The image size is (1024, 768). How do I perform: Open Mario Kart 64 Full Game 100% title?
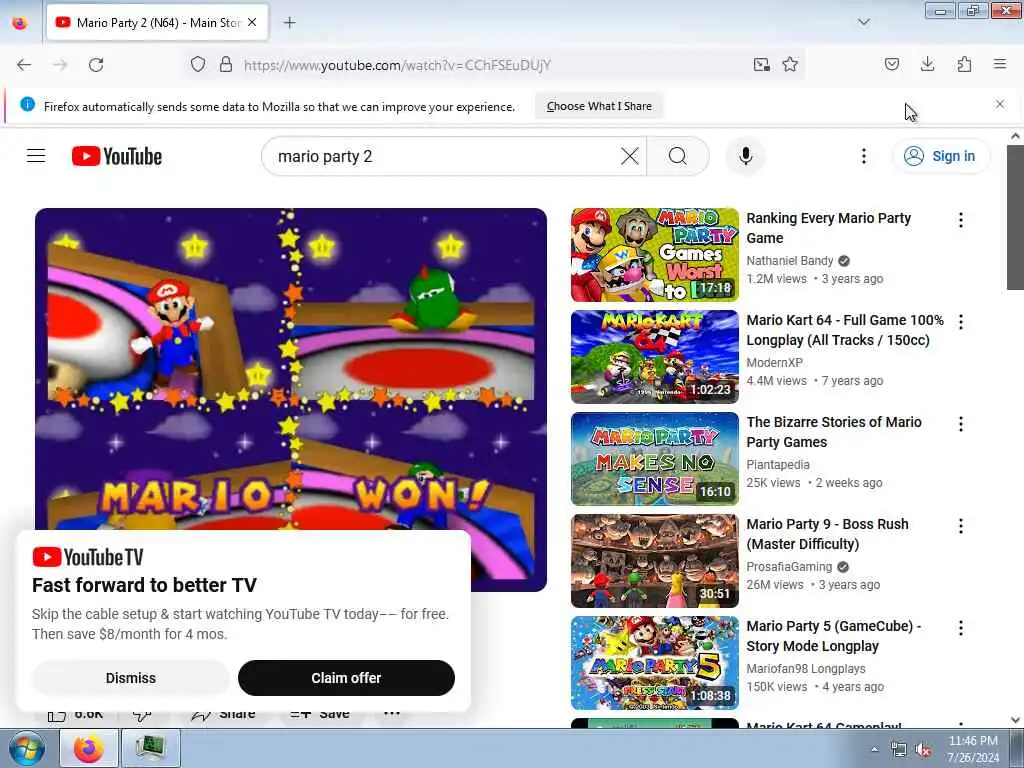(x=845, y=330)
